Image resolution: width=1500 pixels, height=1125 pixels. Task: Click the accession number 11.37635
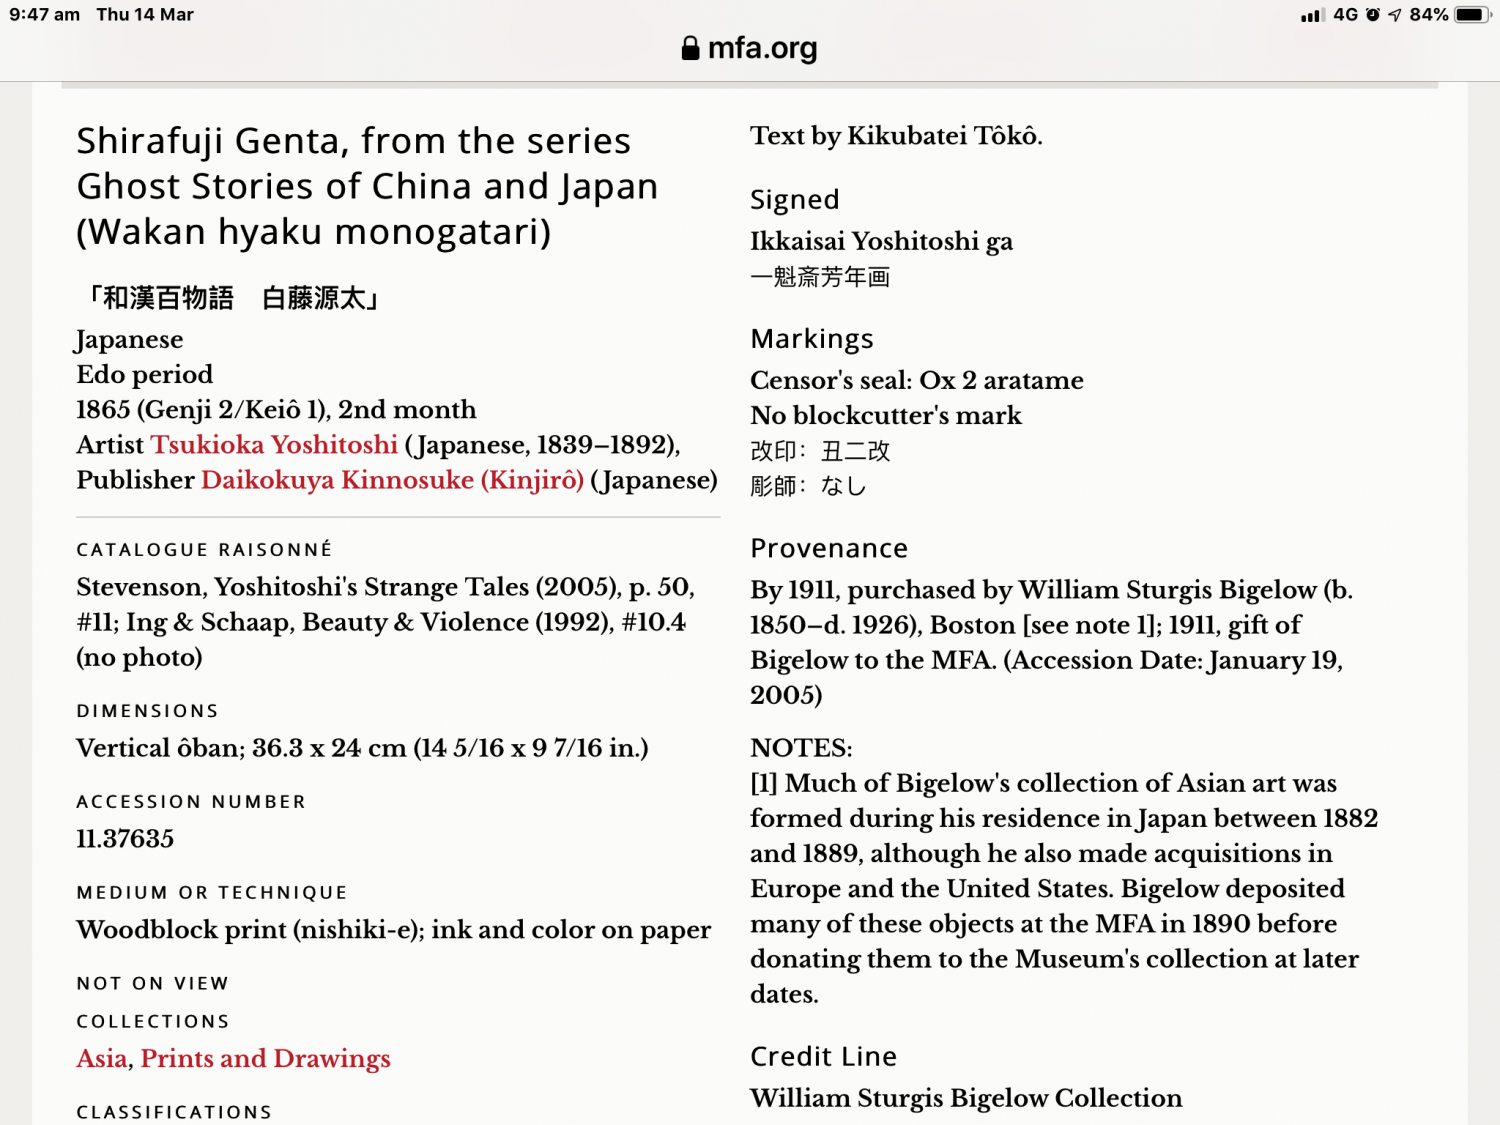[x=125, y=839]
